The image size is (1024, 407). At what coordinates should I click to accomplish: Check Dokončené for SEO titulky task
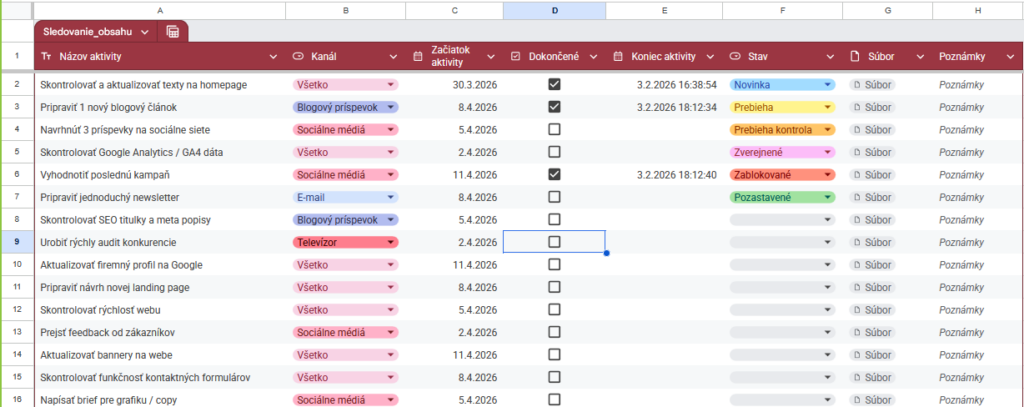(x=554, y=220)
